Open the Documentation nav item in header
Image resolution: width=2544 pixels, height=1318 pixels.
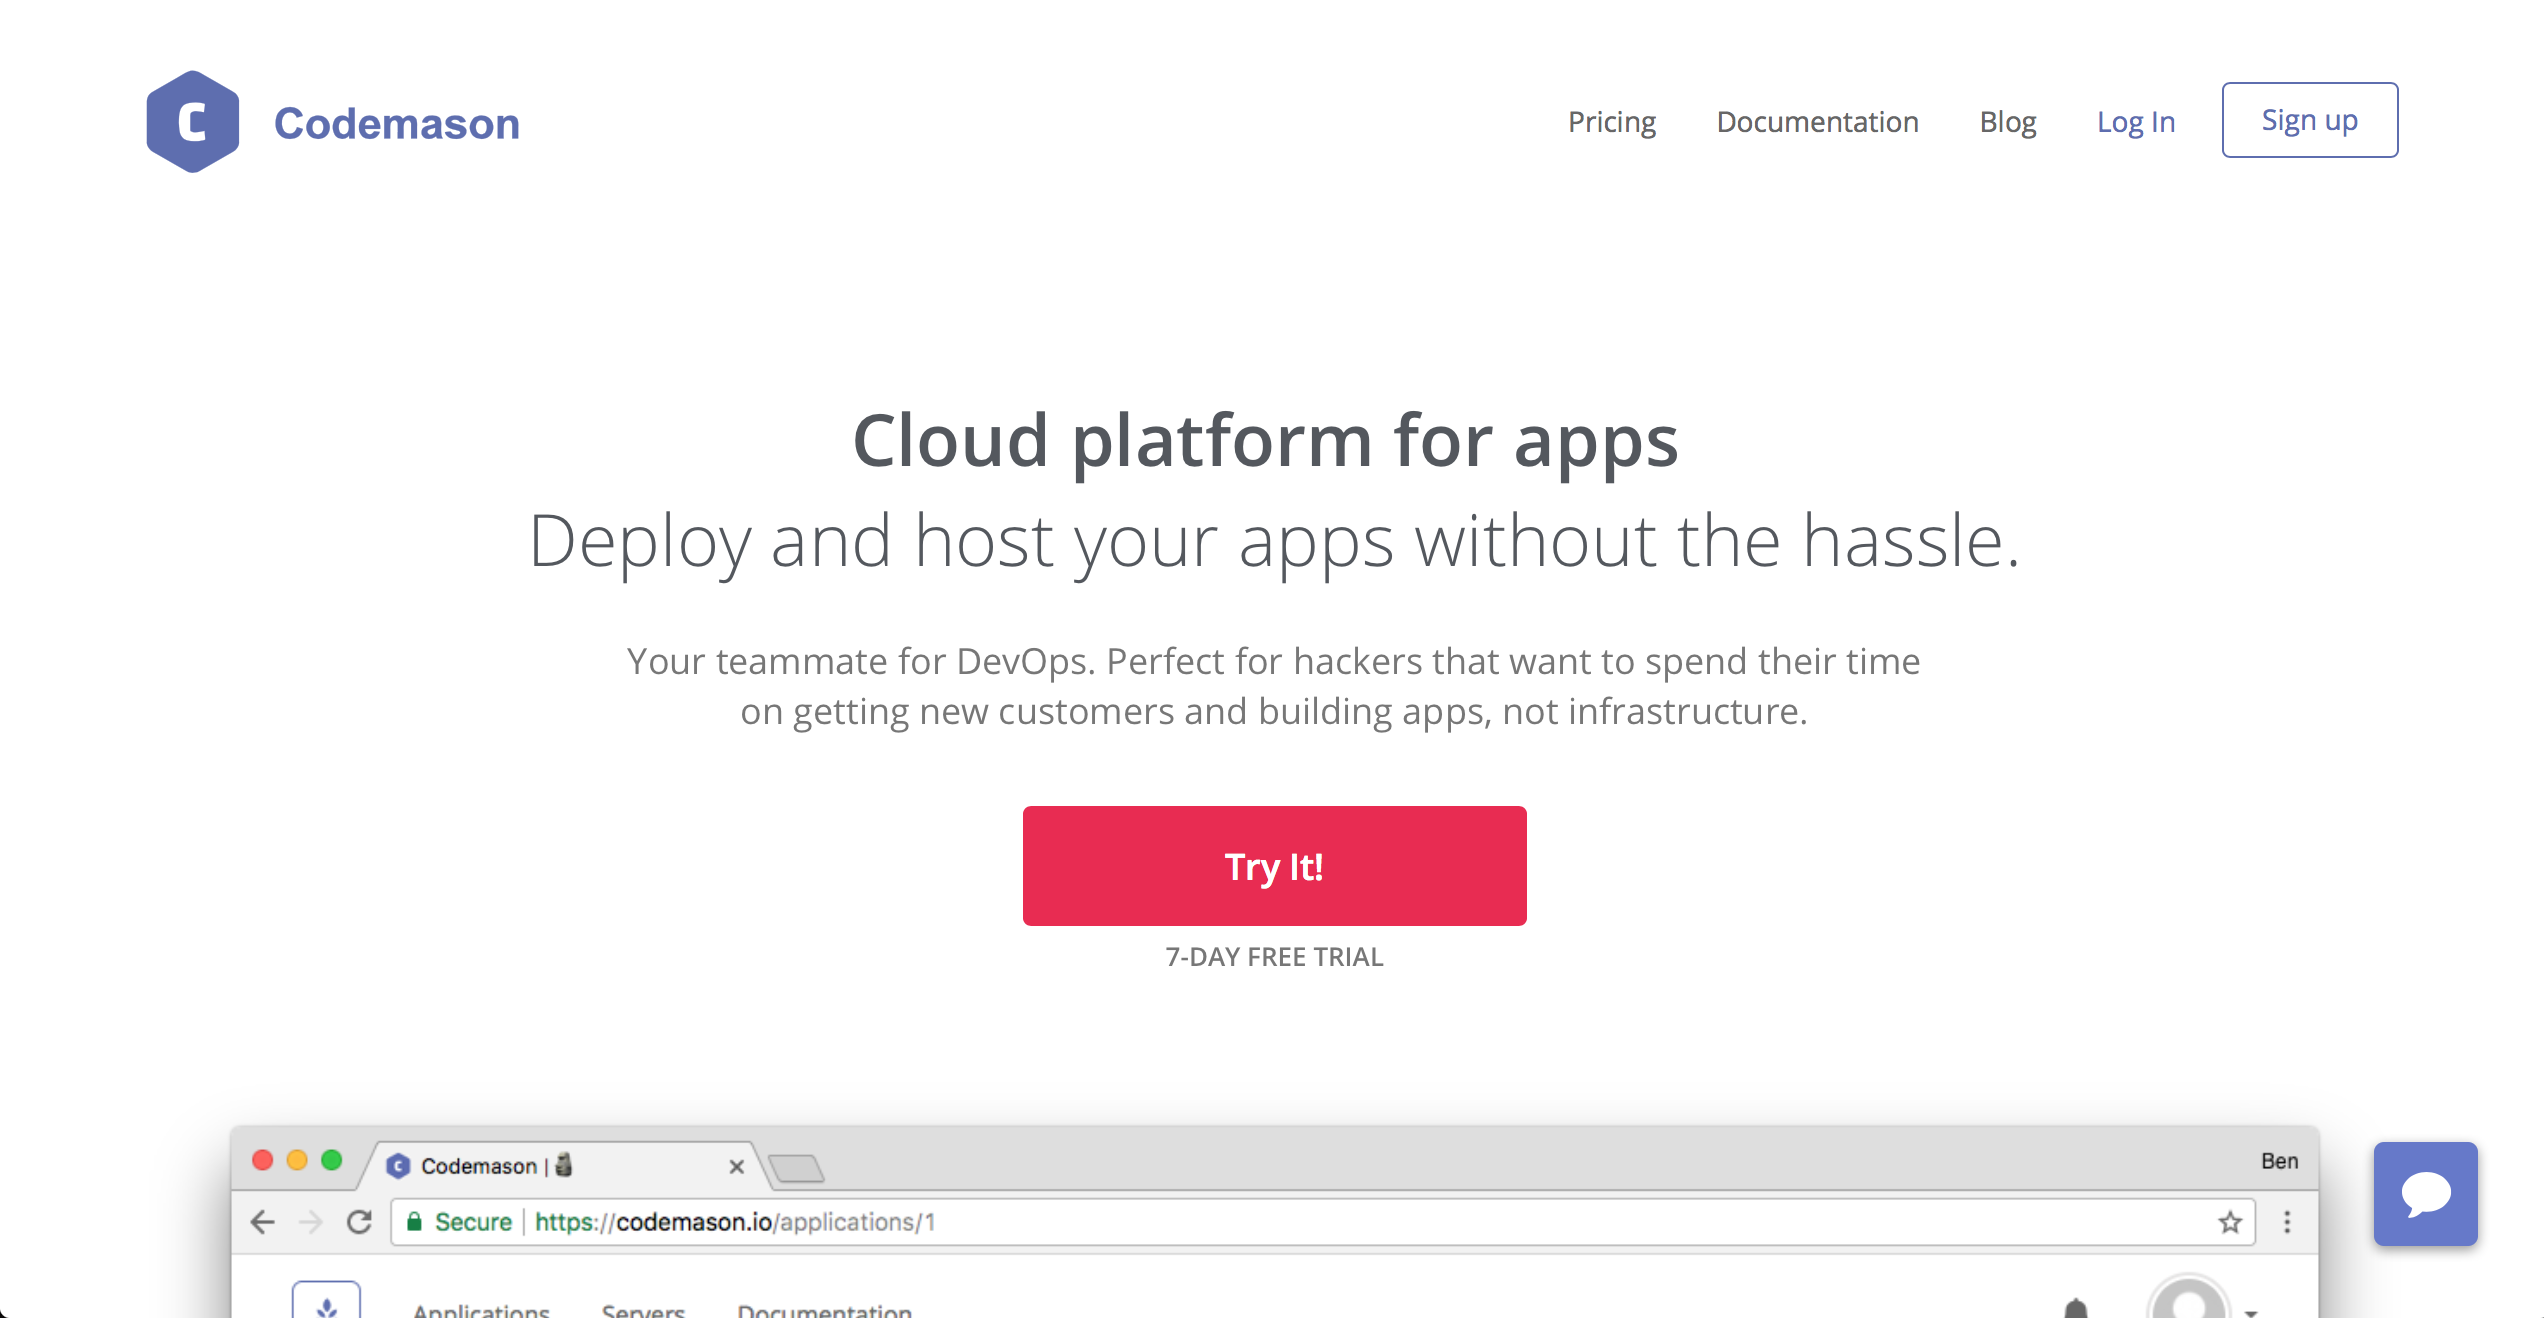tap(1817, 122)
